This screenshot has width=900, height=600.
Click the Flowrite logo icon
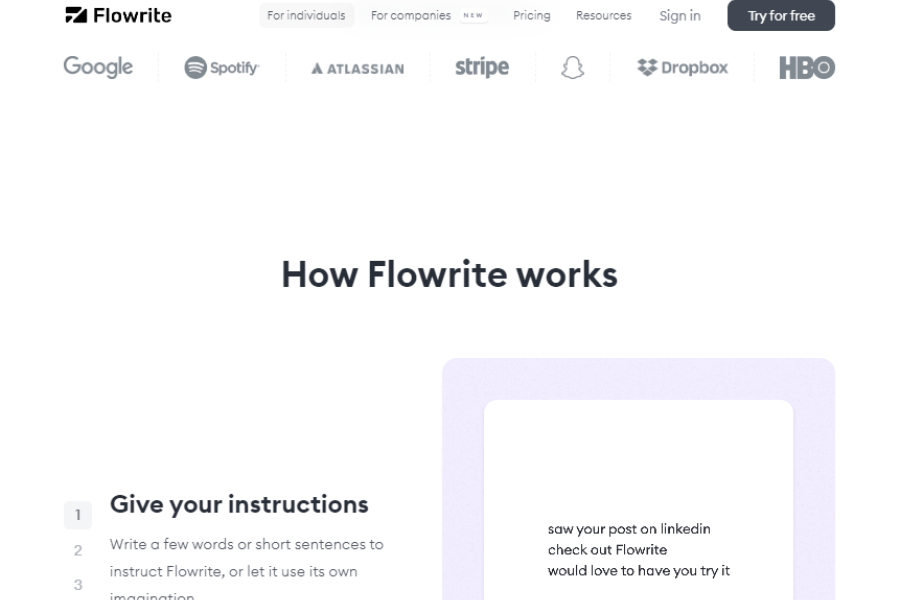click(75, 14)
